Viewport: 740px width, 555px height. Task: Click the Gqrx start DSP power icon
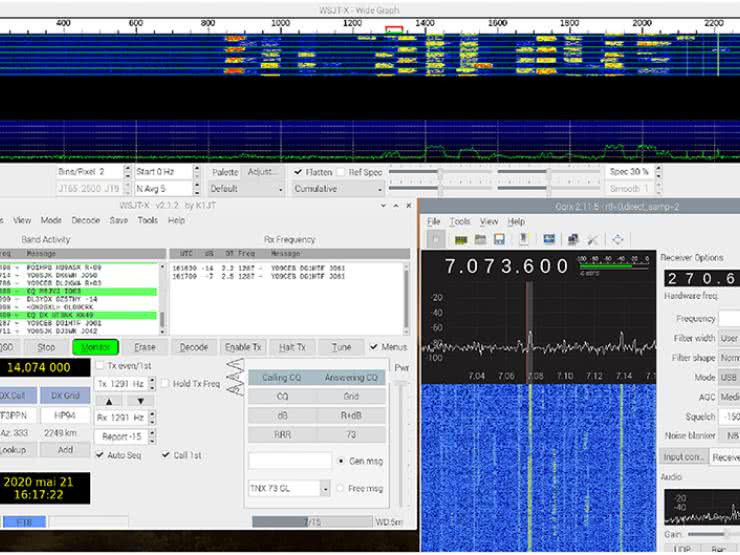pos(436,240)
